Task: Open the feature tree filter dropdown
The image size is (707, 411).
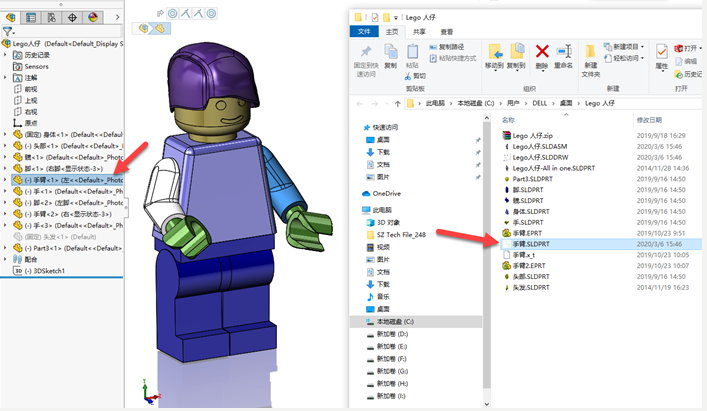Action: pos(9,32)
